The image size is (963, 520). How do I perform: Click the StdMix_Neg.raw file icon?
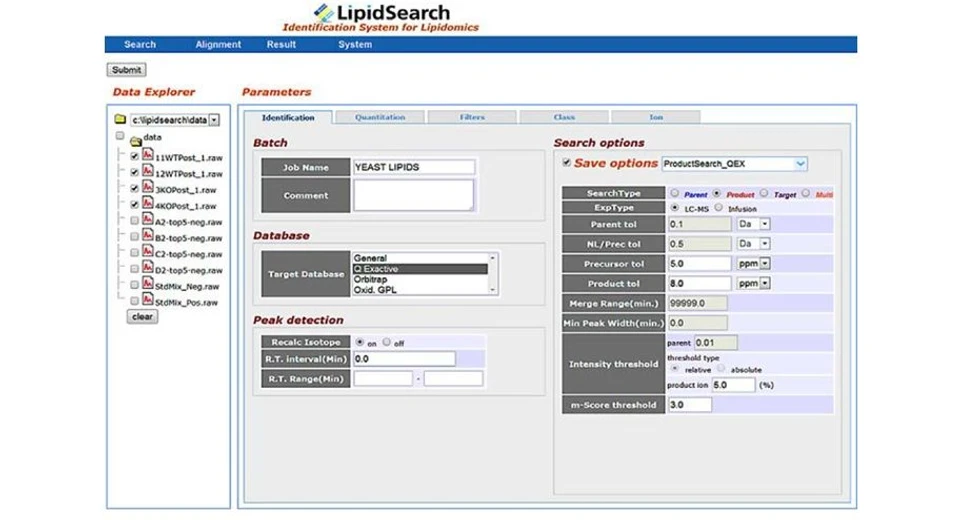pyautogui.click(x=147, y=282)
